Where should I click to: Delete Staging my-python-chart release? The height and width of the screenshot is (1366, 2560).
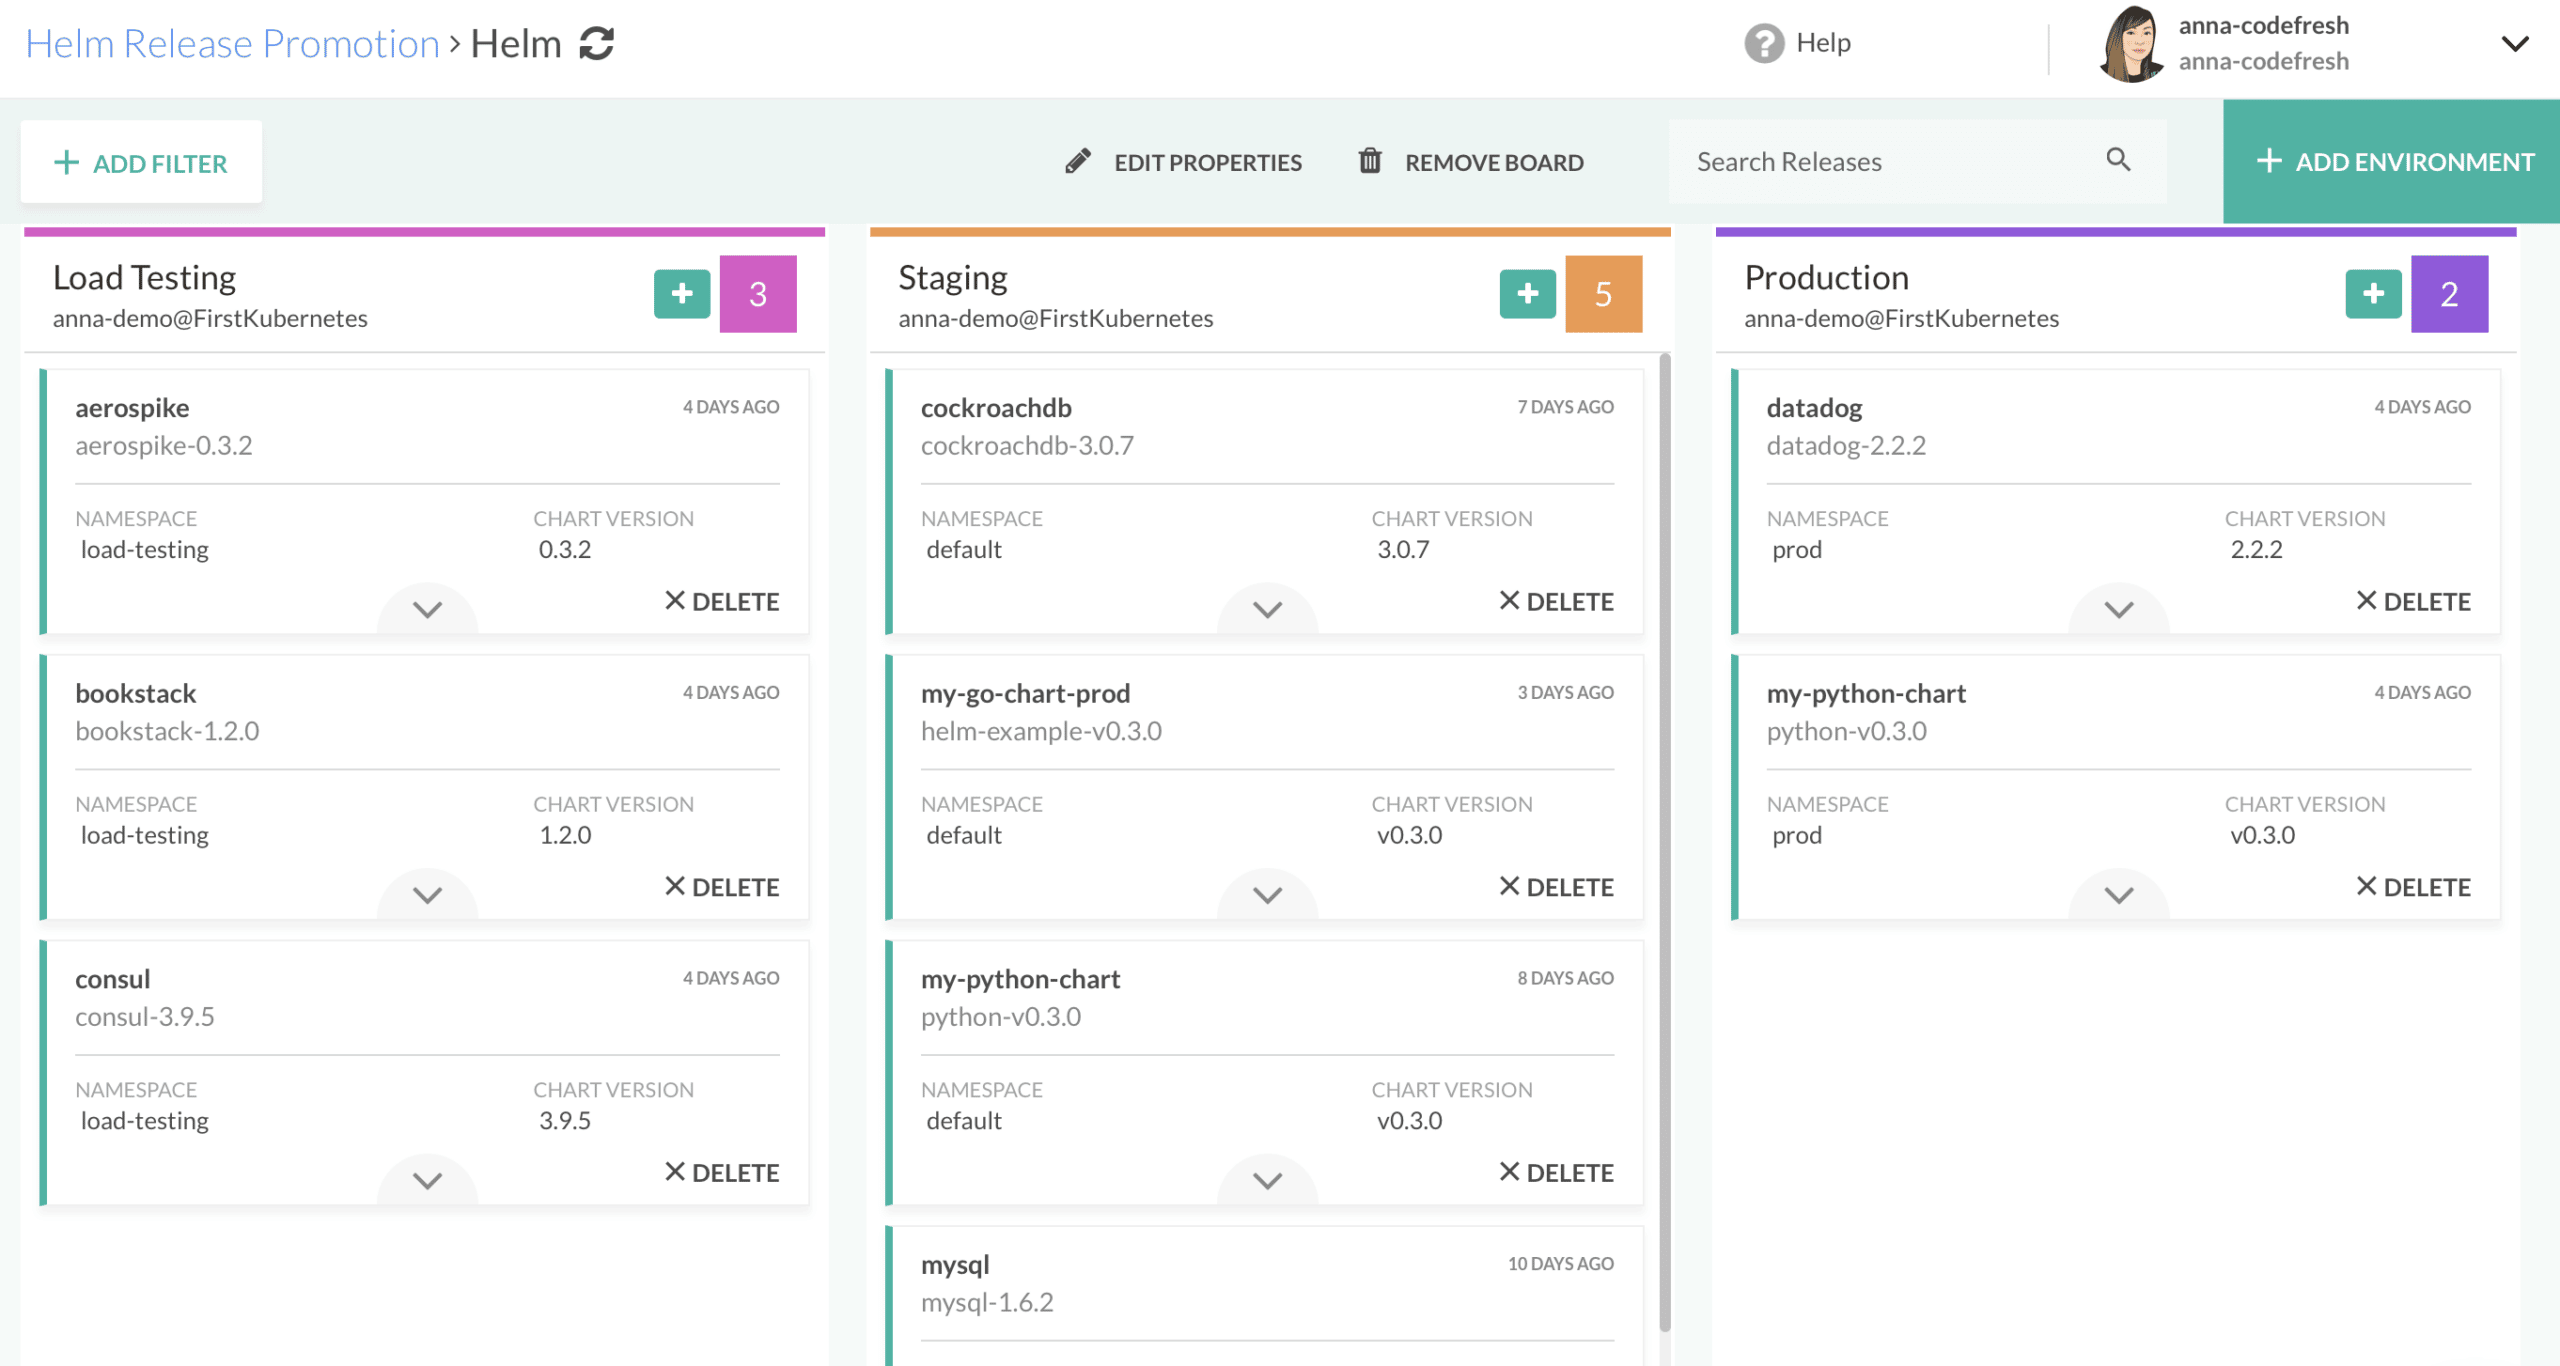pyautogui.click(x=1557, y=1173)
